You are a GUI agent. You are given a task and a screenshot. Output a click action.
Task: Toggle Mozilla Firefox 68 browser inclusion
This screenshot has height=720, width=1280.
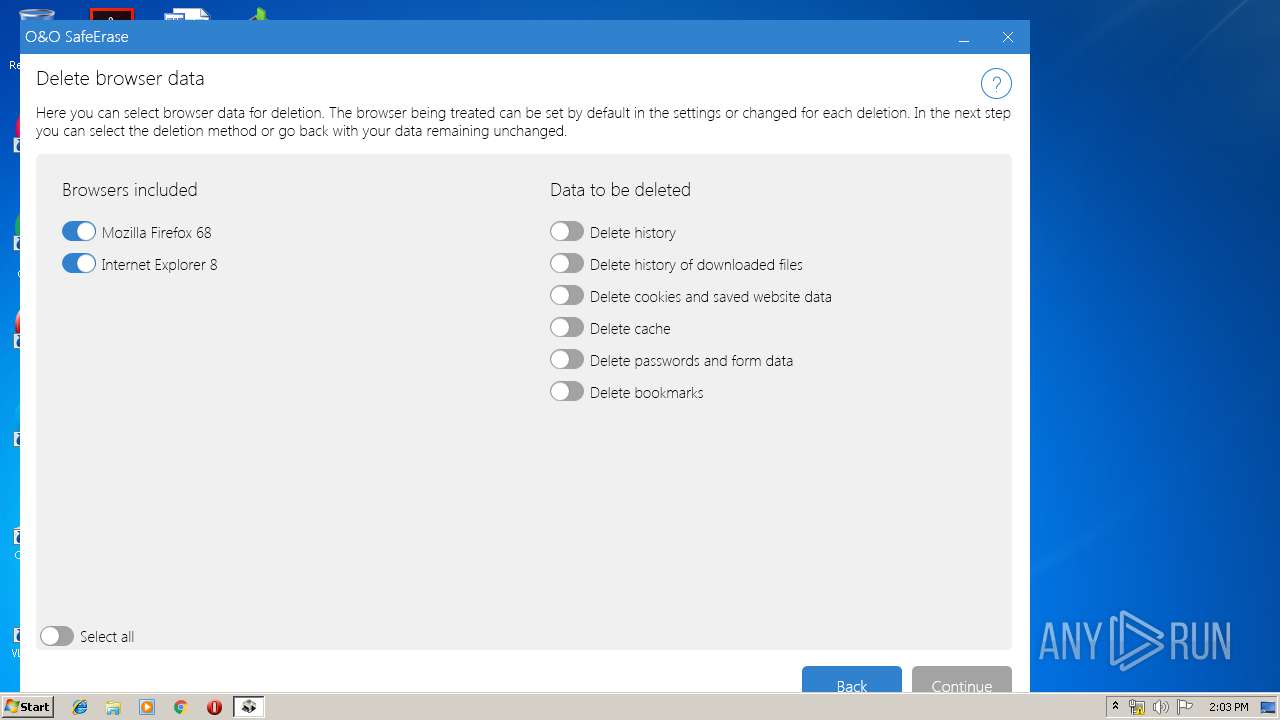[79, 232]
